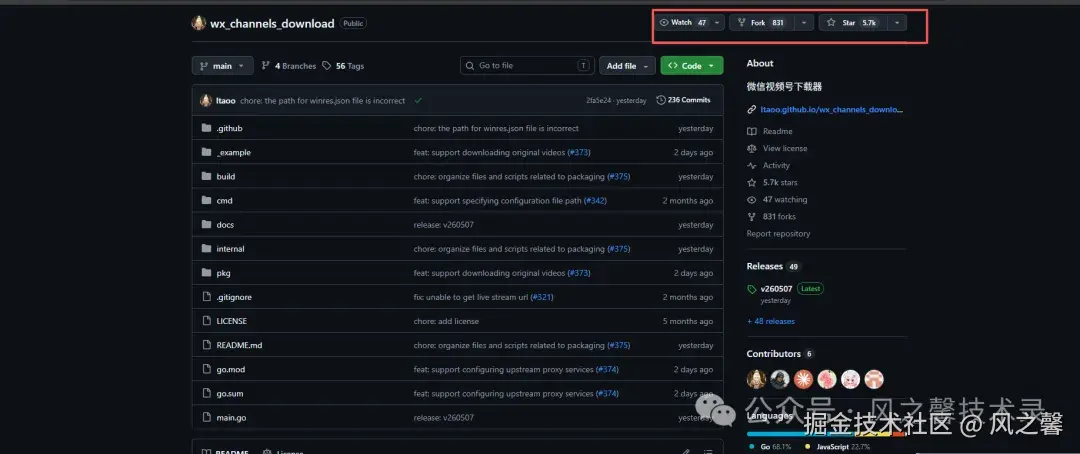The height and width of the screenshot is (454, 1080).
Task: Open the Contributors 6 heading
Action: tap(780, 353)
